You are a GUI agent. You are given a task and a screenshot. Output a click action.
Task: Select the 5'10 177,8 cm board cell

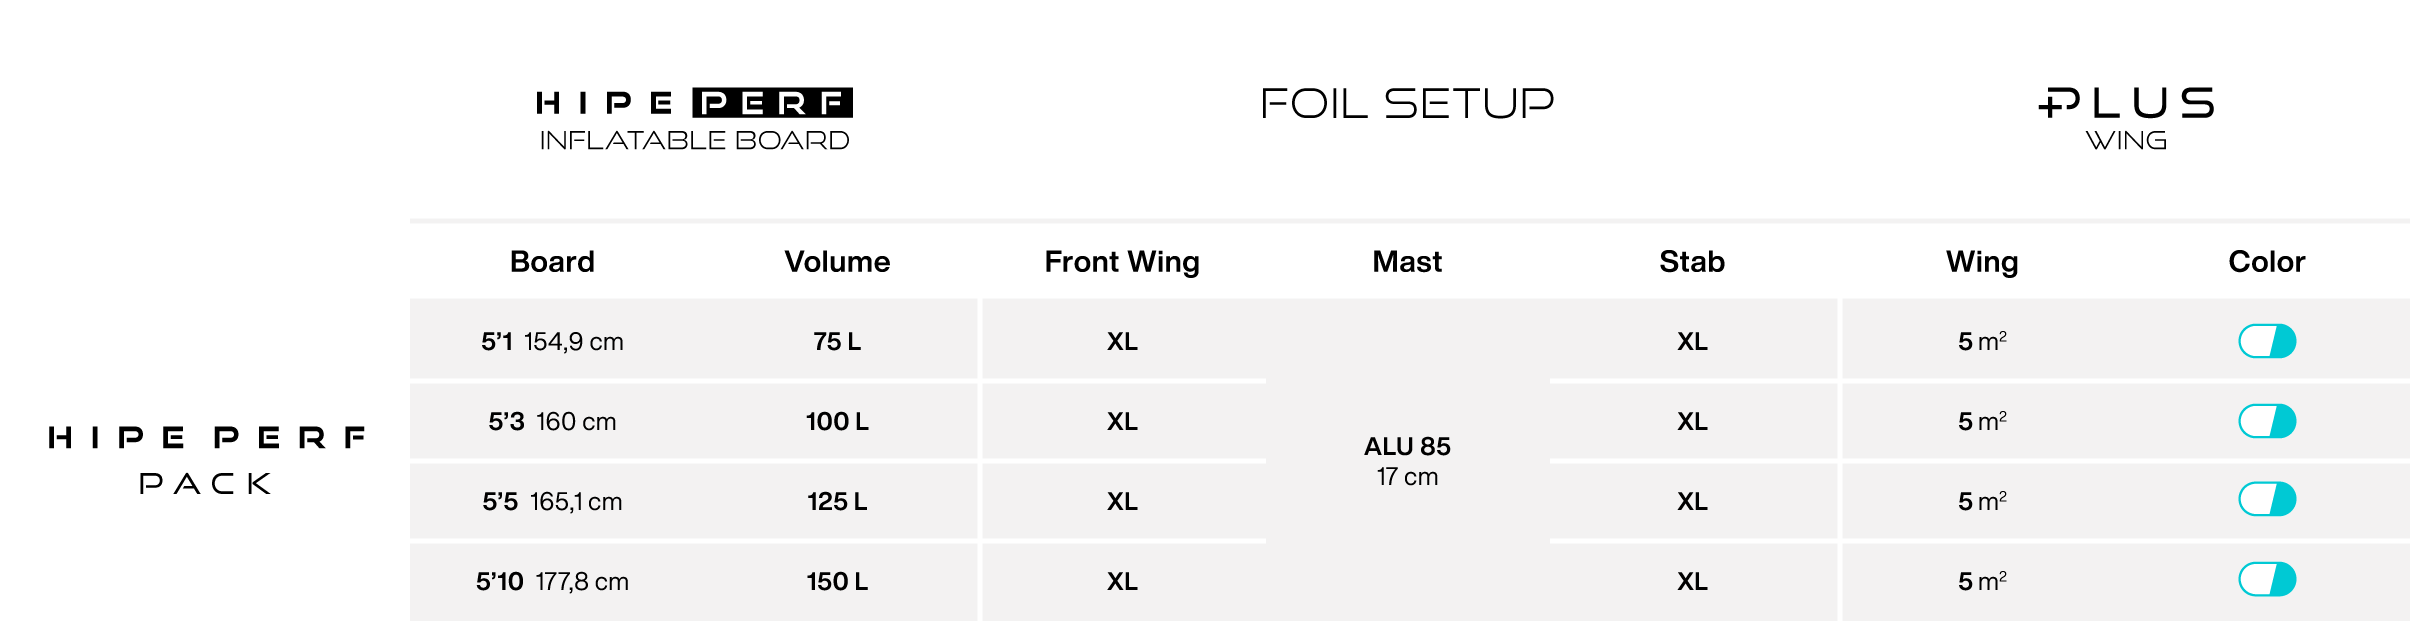point(552,582)
